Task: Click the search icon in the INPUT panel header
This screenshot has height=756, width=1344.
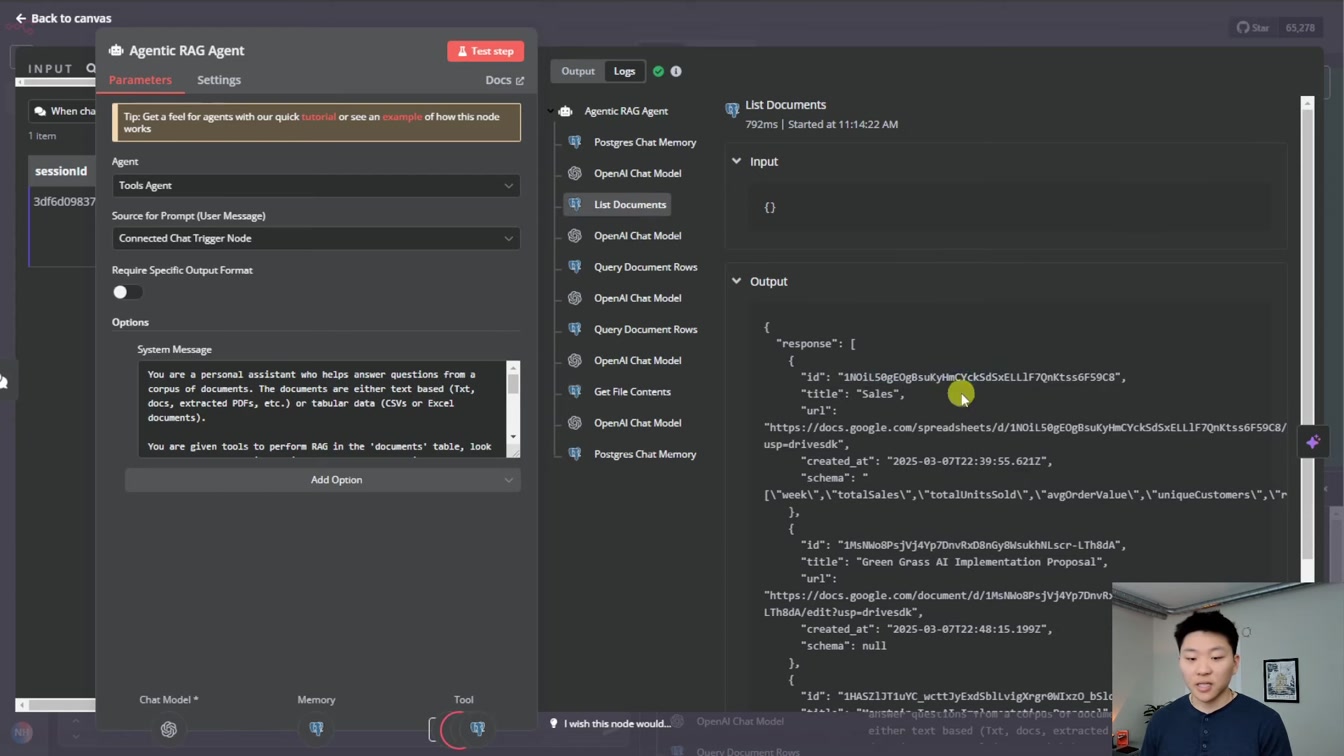Action: (x=91, y=68)
